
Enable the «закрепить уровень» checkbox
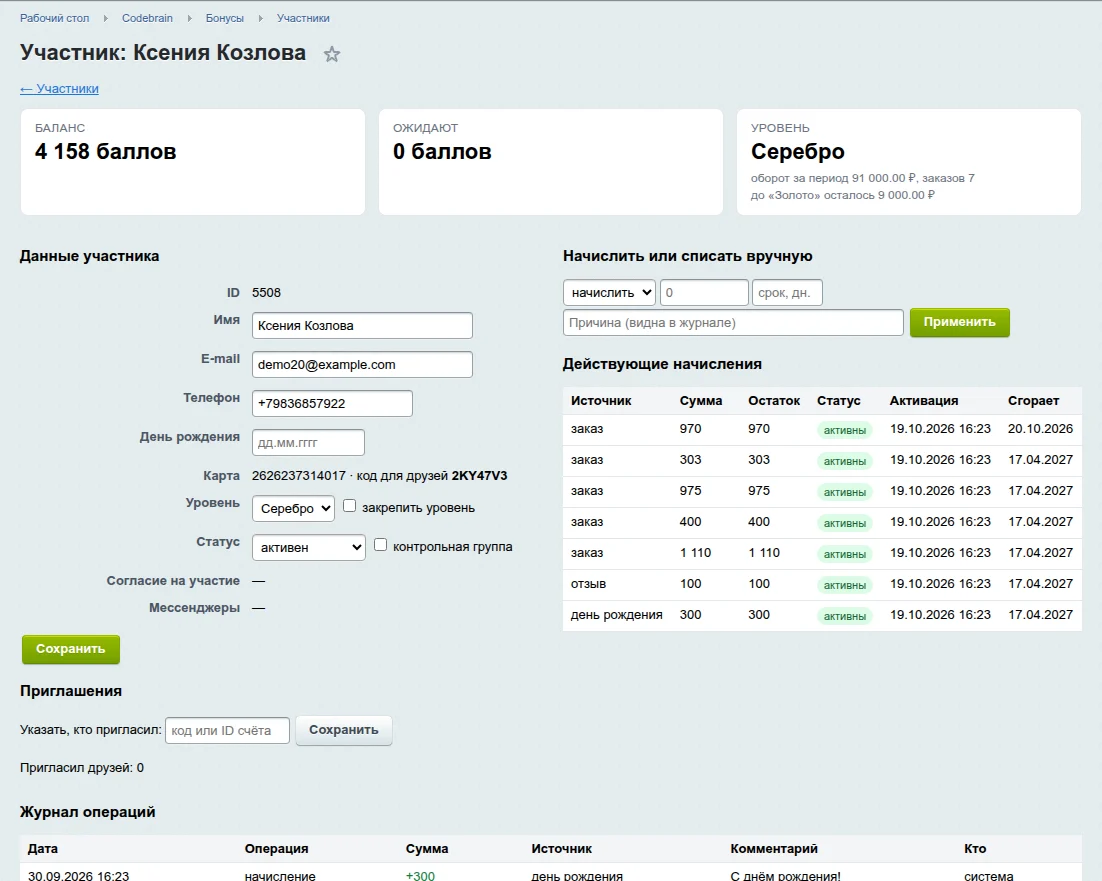click(x=349, y=506)
